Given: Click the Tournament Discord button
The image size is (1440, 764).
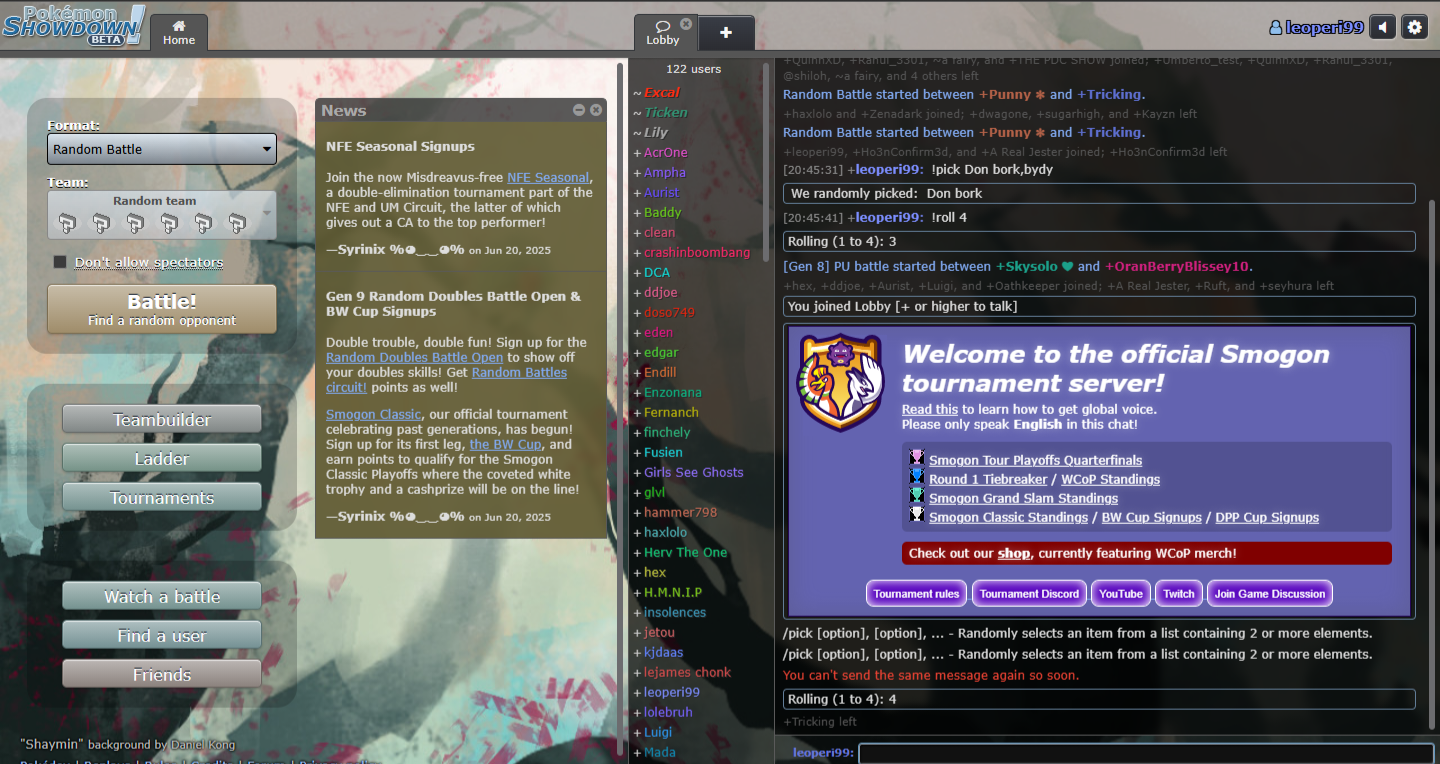Looking at the screenshot, I should pos(1029,593).
